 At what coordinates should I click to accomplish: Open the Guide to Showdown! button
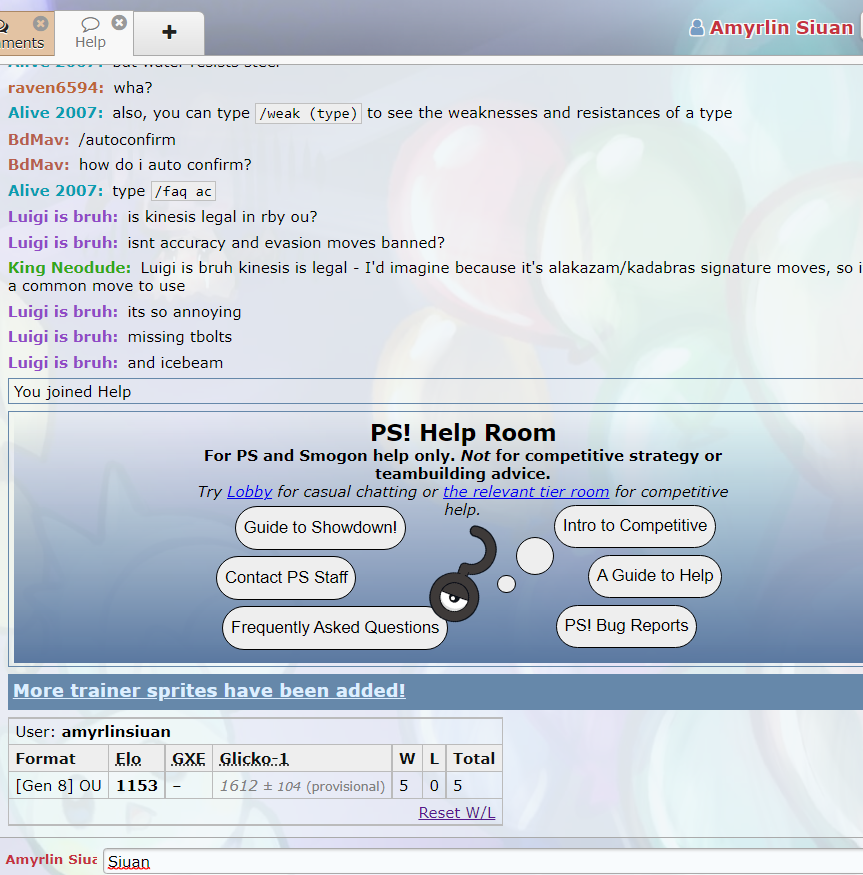pyautogui.click(x=320, y=527)
